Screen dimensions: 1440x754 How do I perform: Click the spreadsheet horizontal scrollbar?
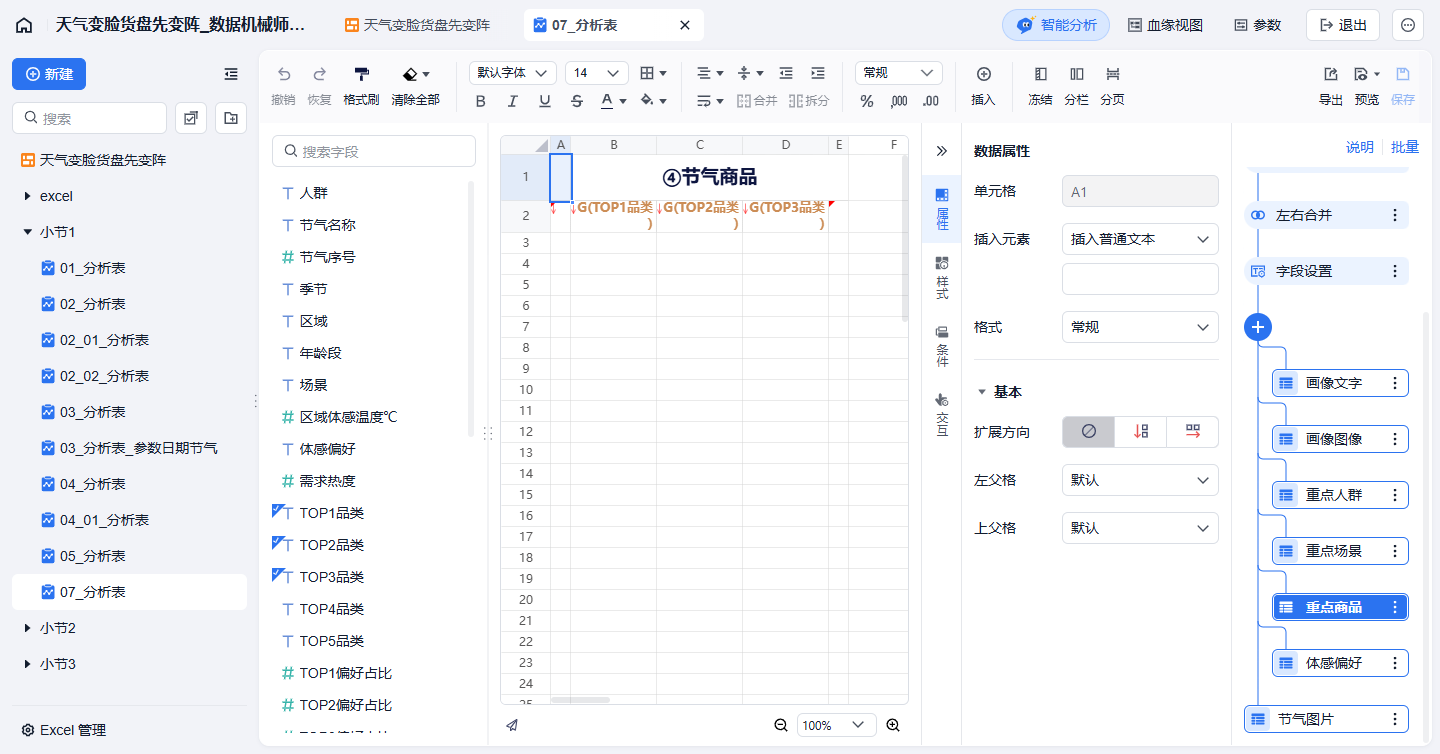pyautogui.click(x=580, y=700)
